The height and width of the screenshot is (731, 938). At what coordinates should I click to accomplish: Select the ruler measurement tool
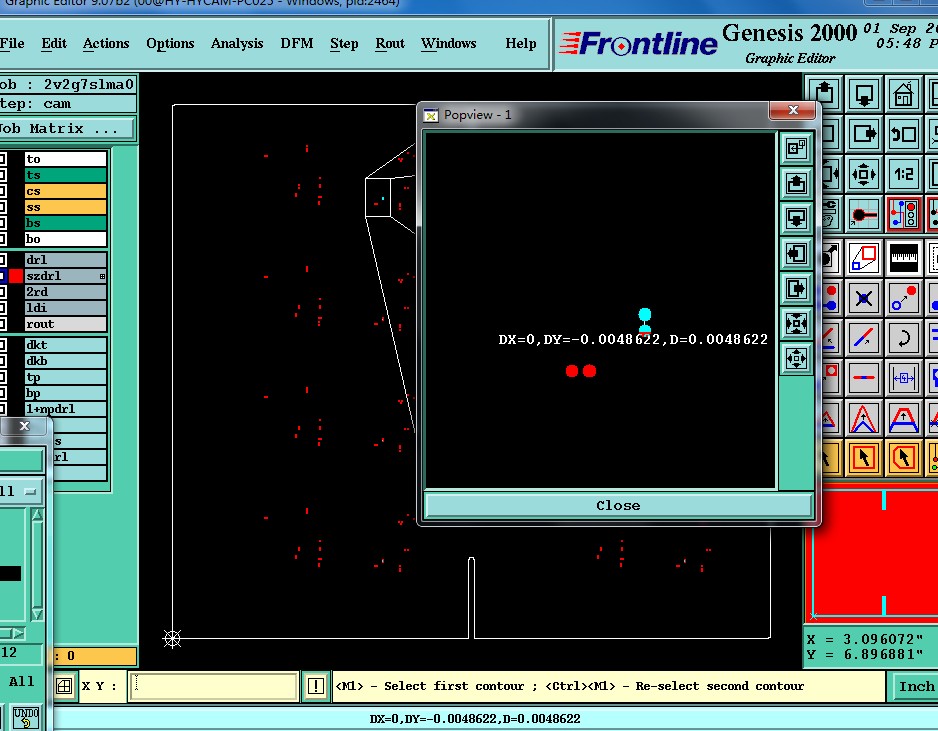[903, 258]
